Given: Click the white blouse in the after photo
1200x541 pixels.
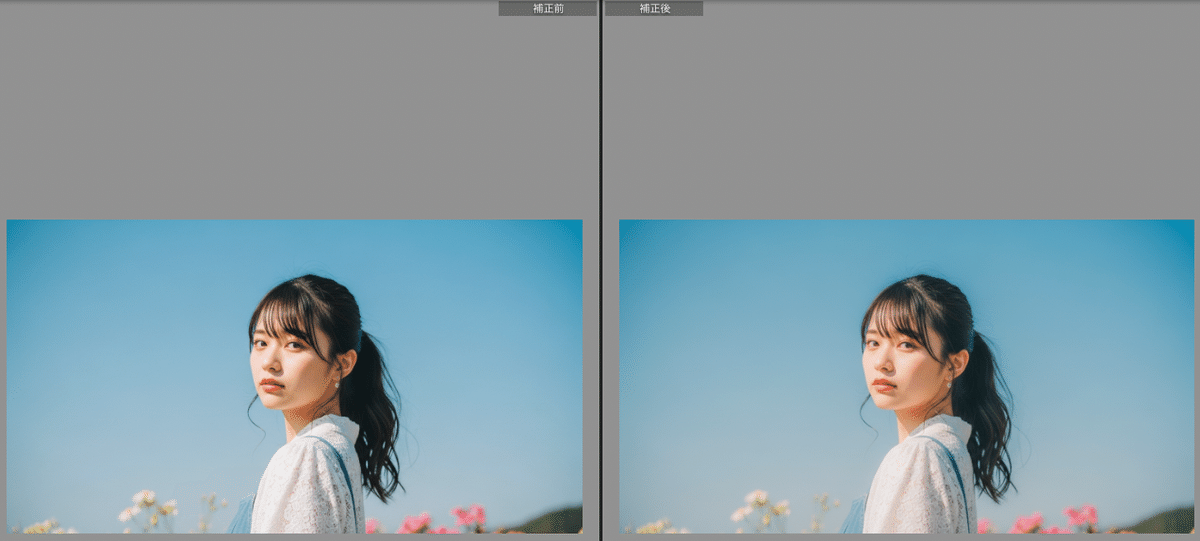Looking at the screenshot, I should [917, 480].
